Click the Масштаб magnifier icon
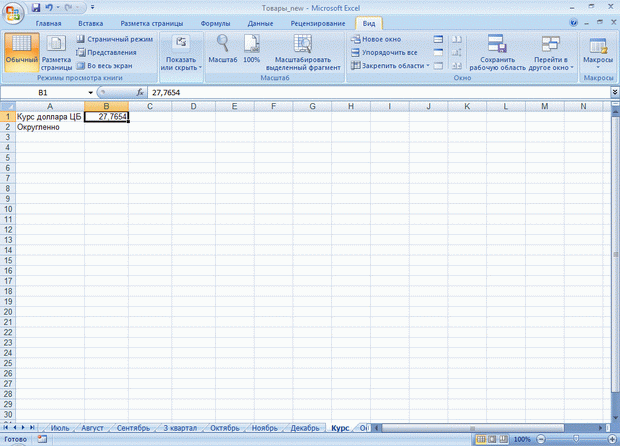The height and width of the screenshot is (446, 620). coord(223,43)
